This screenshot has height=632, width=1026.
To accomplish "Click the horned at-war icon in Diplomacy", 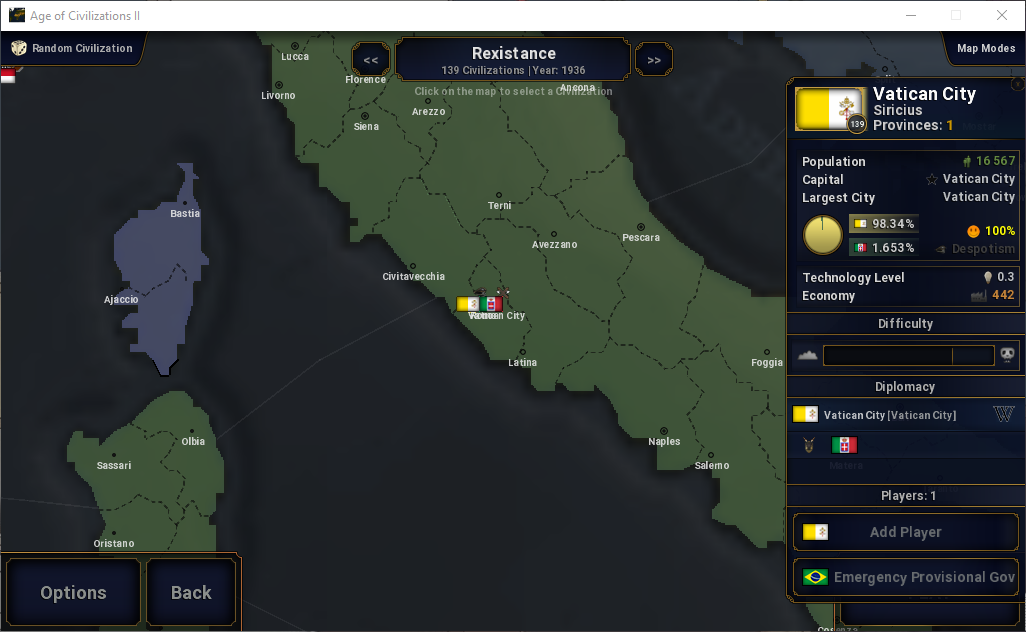I will 809,446.
